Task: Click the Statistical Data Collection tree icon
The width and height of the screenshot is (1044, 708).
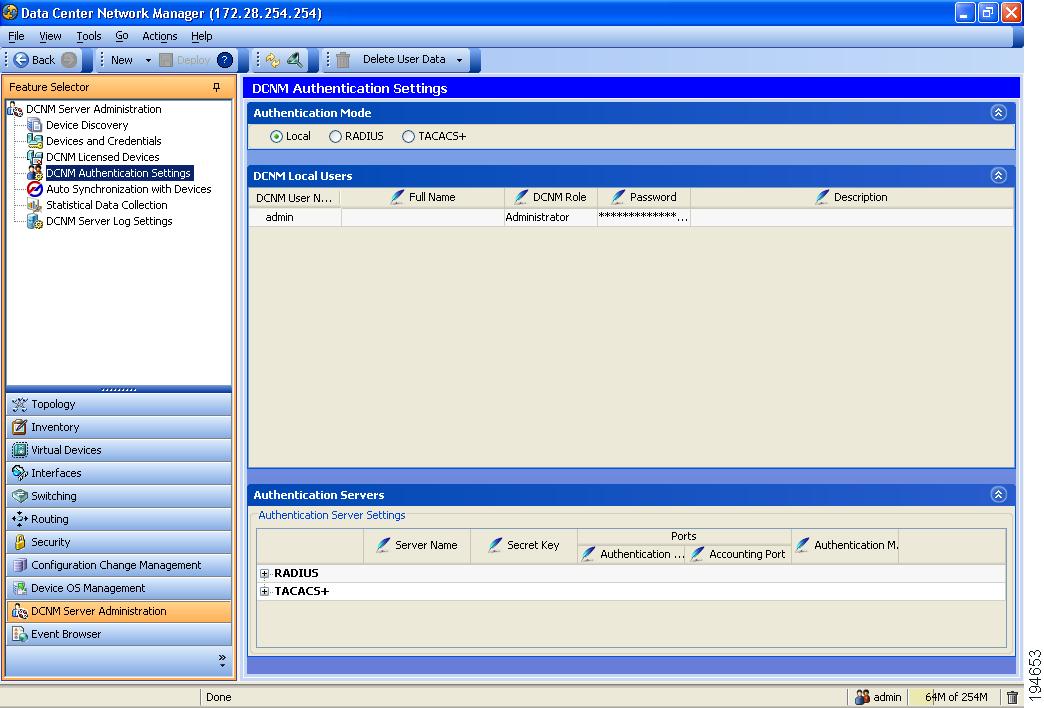Action: click(35, 205)
